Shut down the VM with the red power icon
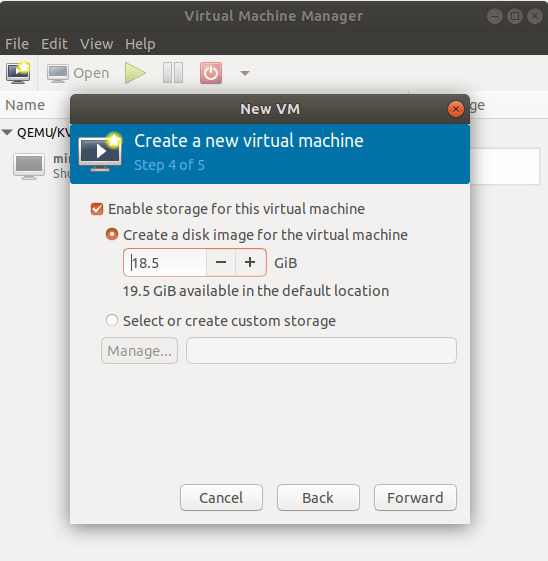Image resolution: width=548 pixels, height=561 pixels. click(x=211, y=73)
